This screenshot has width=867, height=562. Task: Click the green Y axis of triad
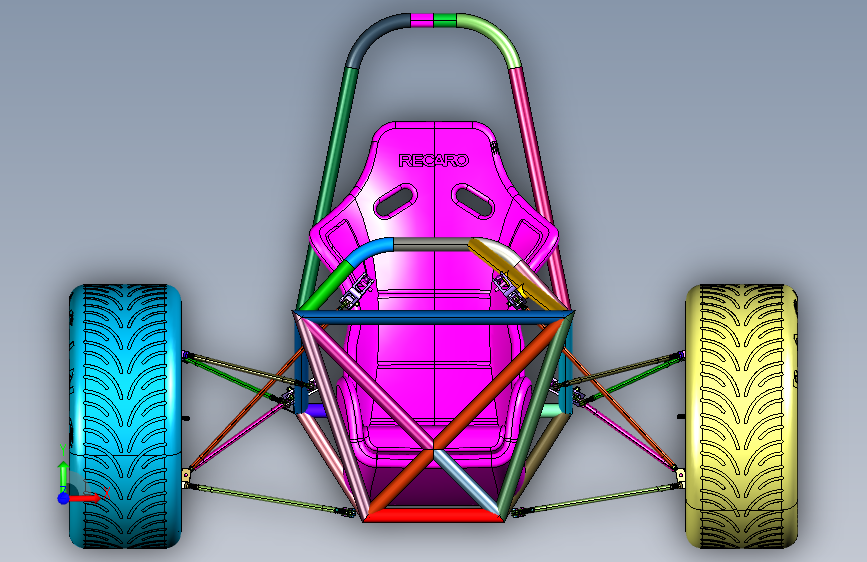[x=63, y=470]
